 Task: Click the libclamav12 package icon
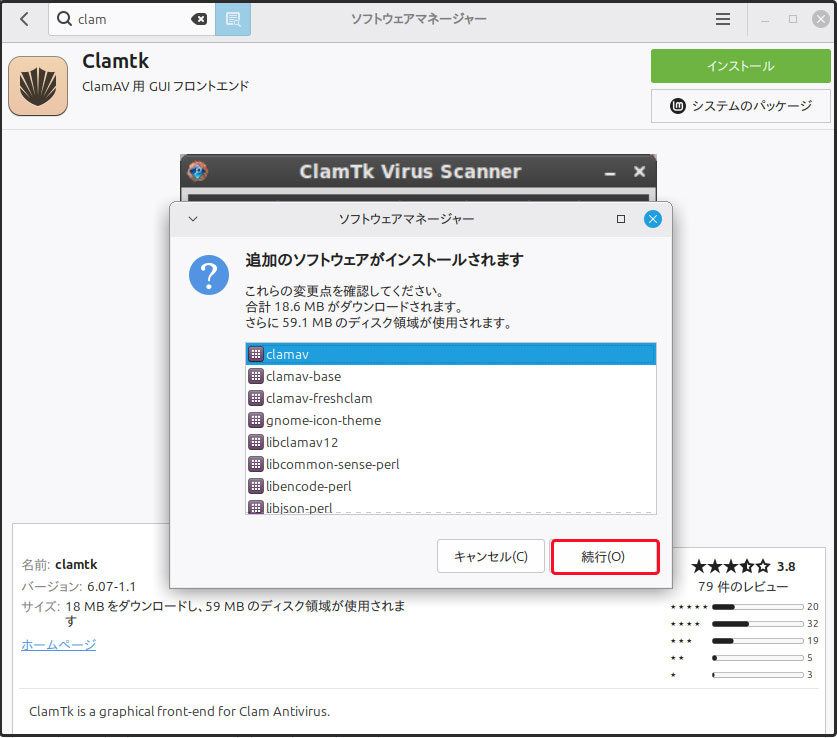coord(256,442)
